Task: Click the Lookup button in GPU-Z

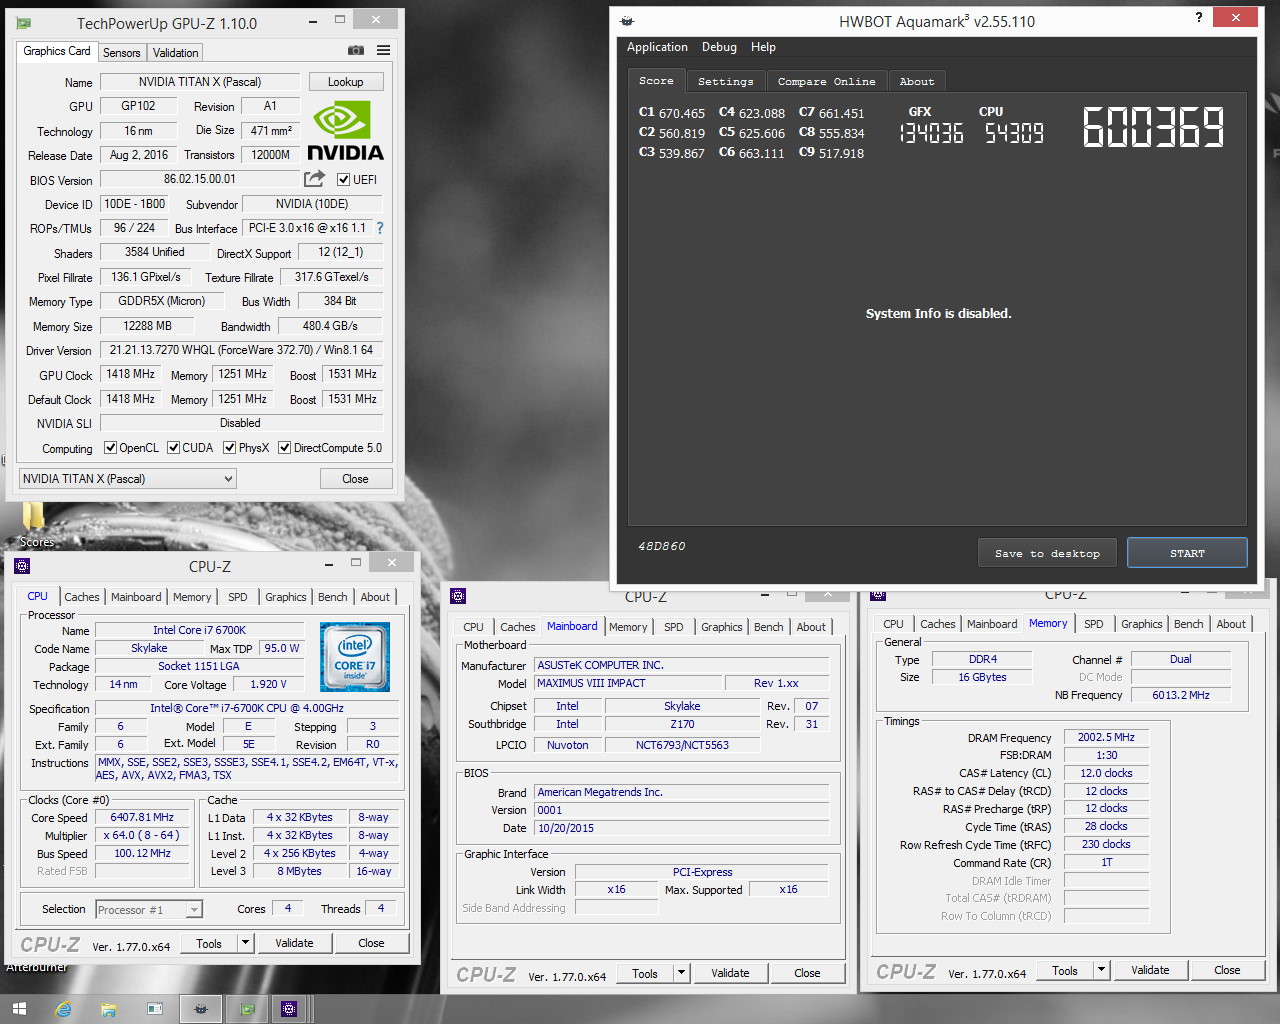Action: 345,82
